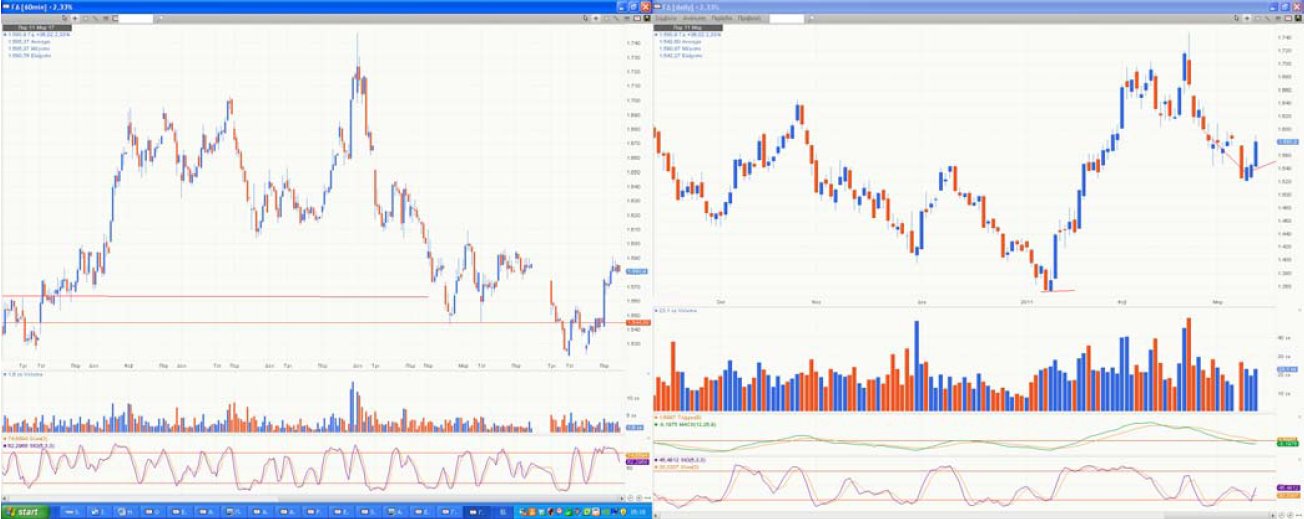Open the leftmost menu in daily chart window
Screen dimensions: 1304x519
pyautogui.click(x=666, y=18)
